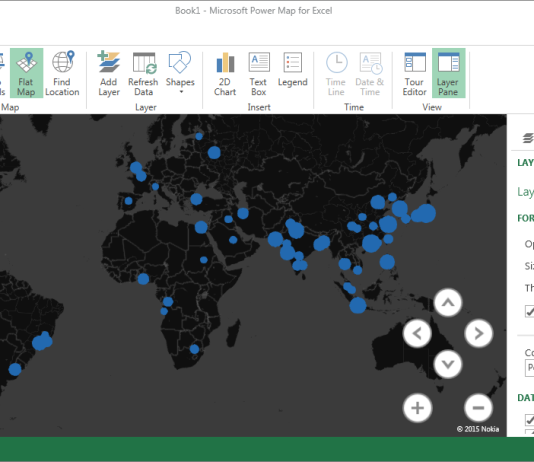Open the Shapes dropdown
This screenshot has width=534, height=462.
[180, 73]
